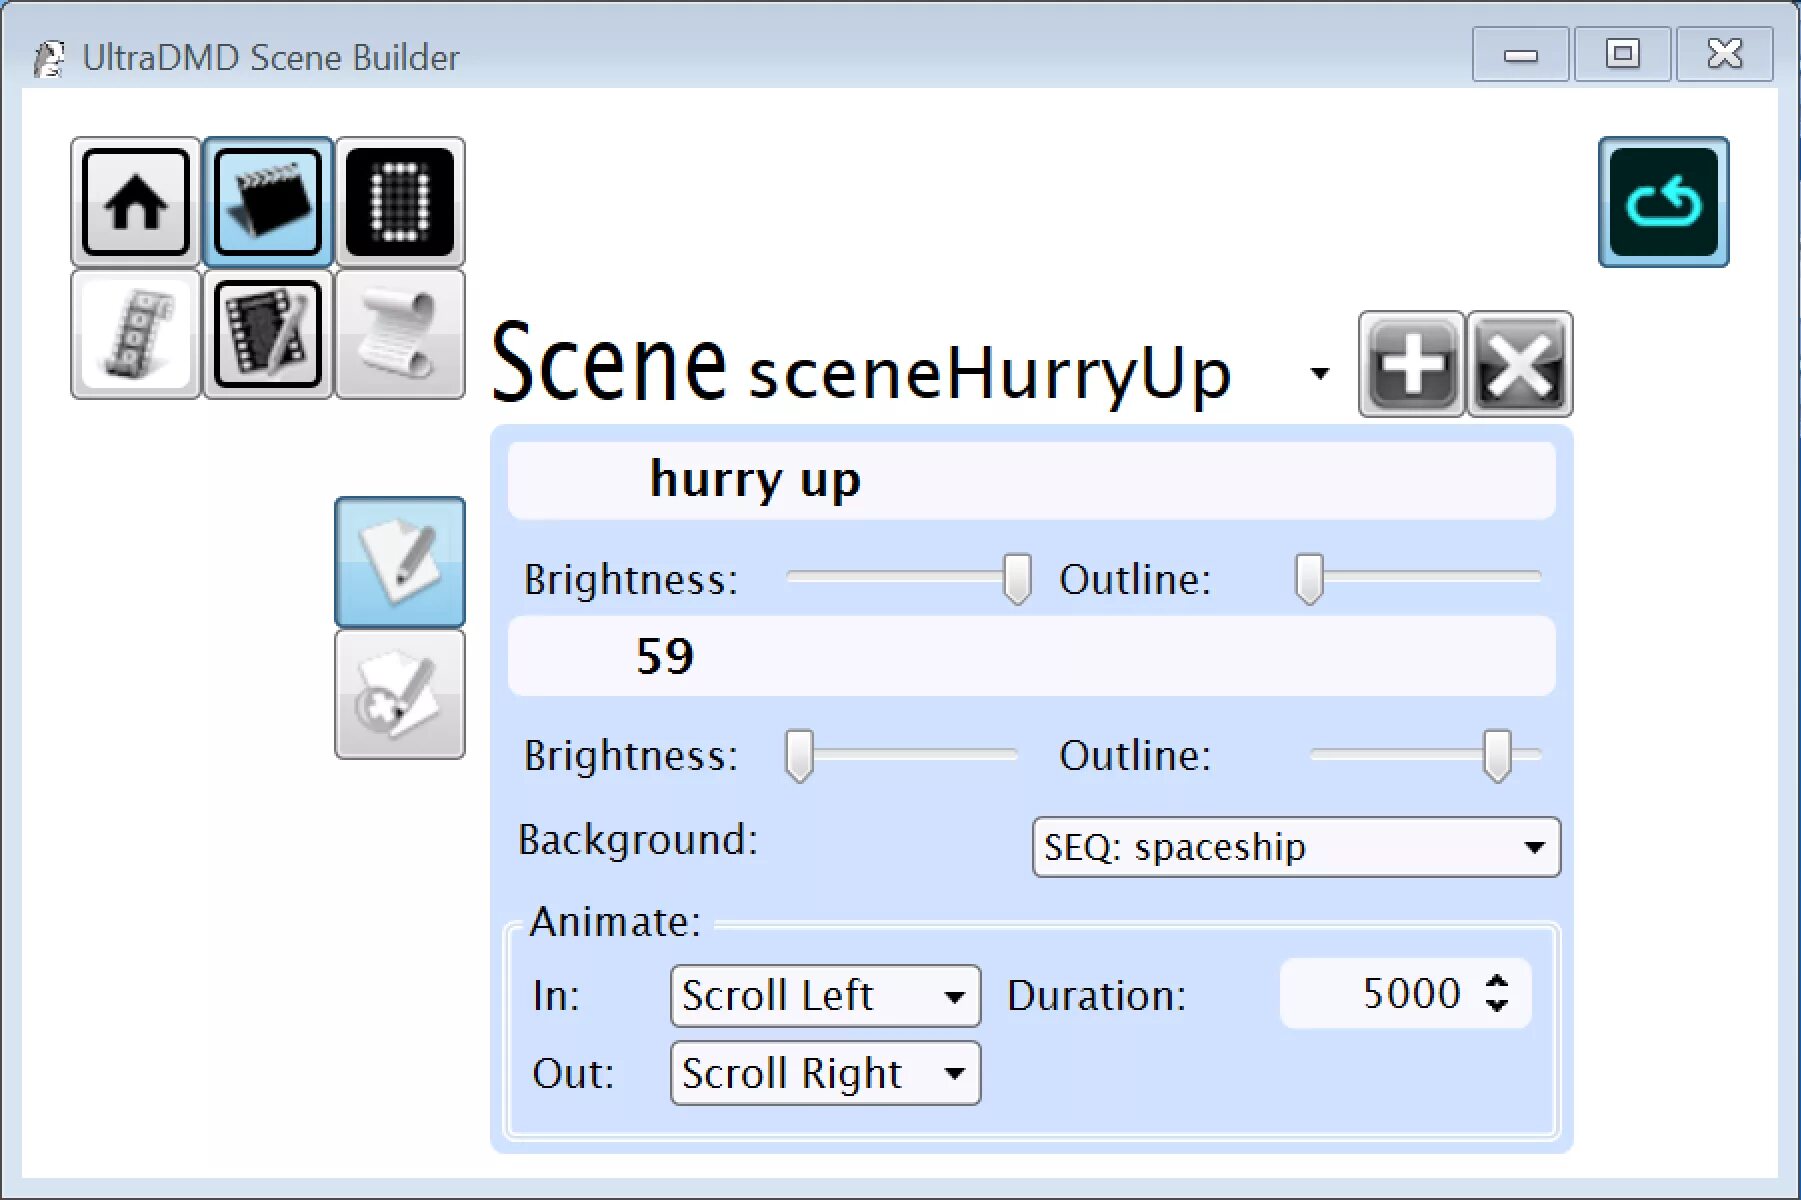Click the bottom text Outline slider handle
The height and width of the screenshot is (1200, 1801).
1496,755
